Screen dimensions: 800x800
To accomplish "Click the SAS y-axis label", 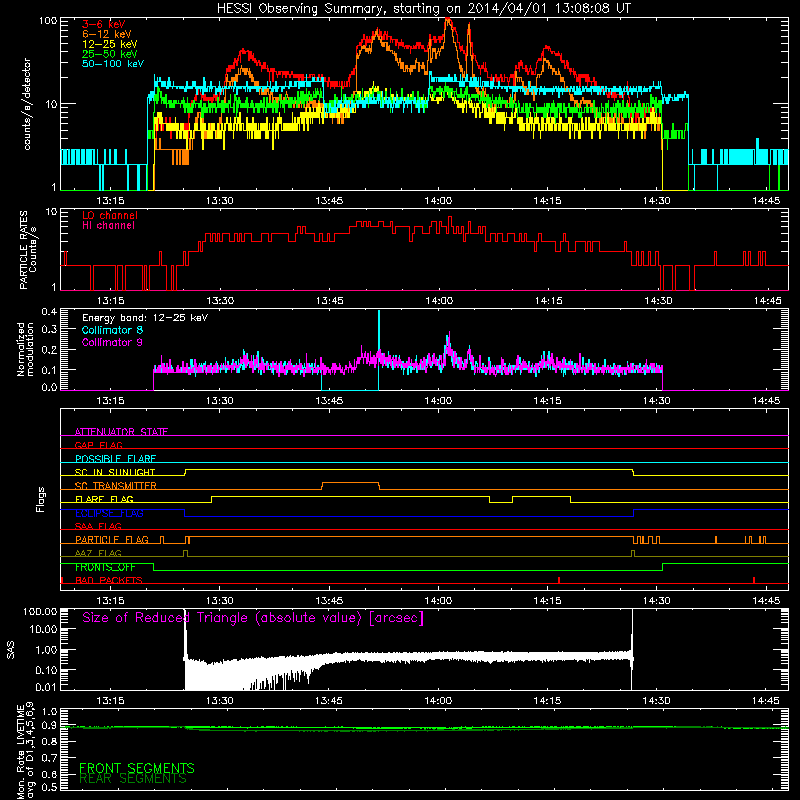I will tap(11, 650).
